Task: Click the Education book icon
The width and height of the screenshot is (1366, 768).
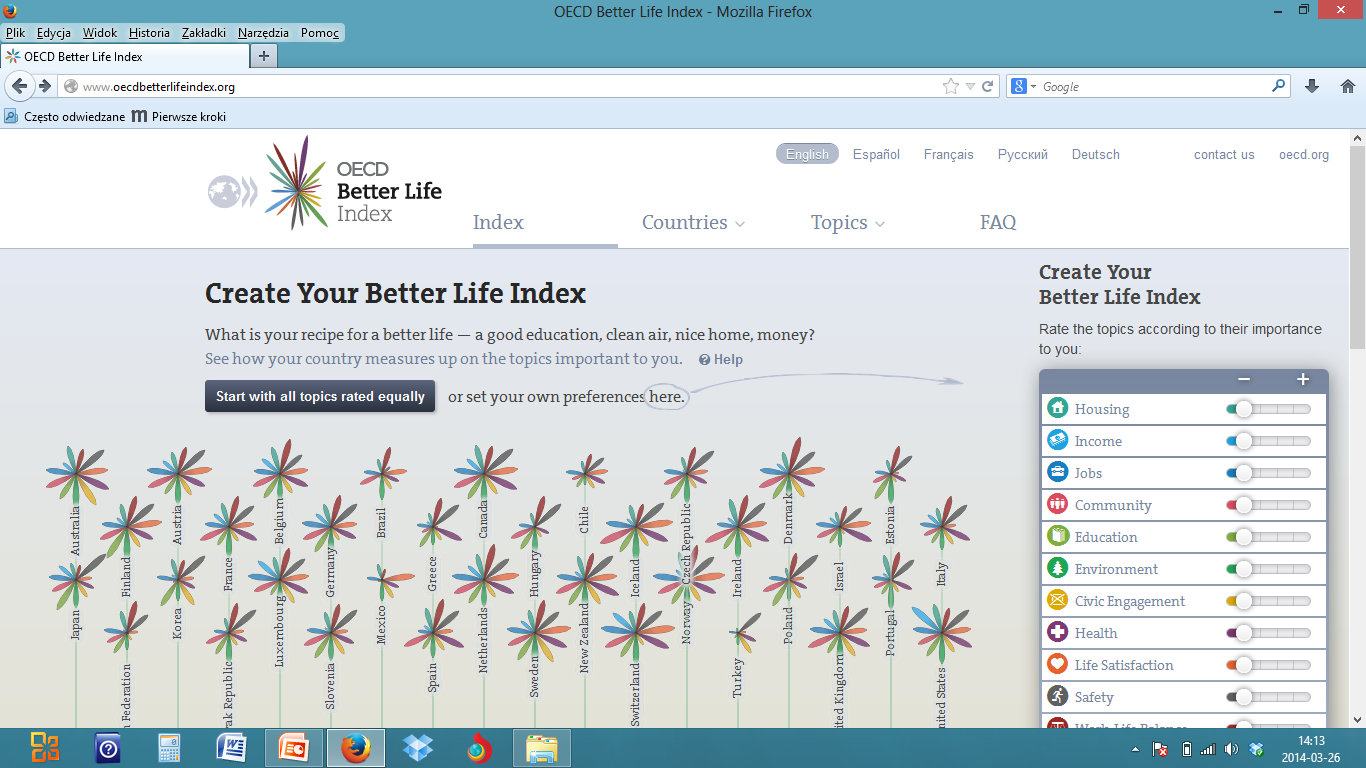Action: [x=1057, y=536]
